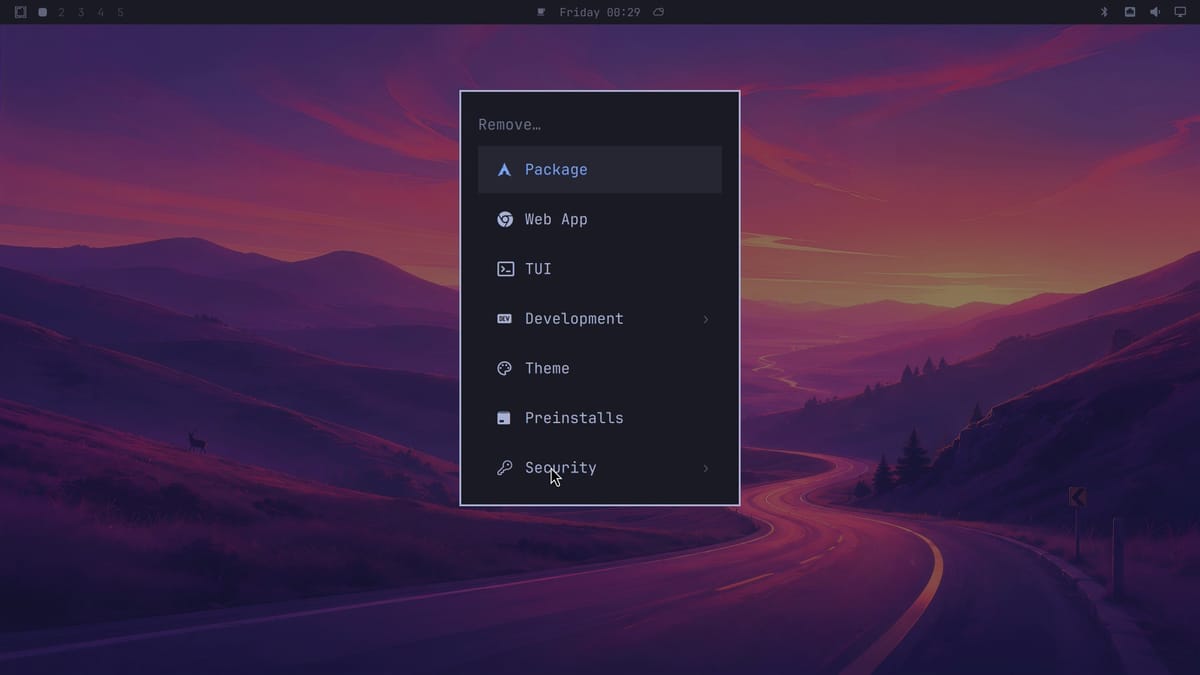Open the network tray icon
The image size is (1200, 675).
(x=1130, y=12)
